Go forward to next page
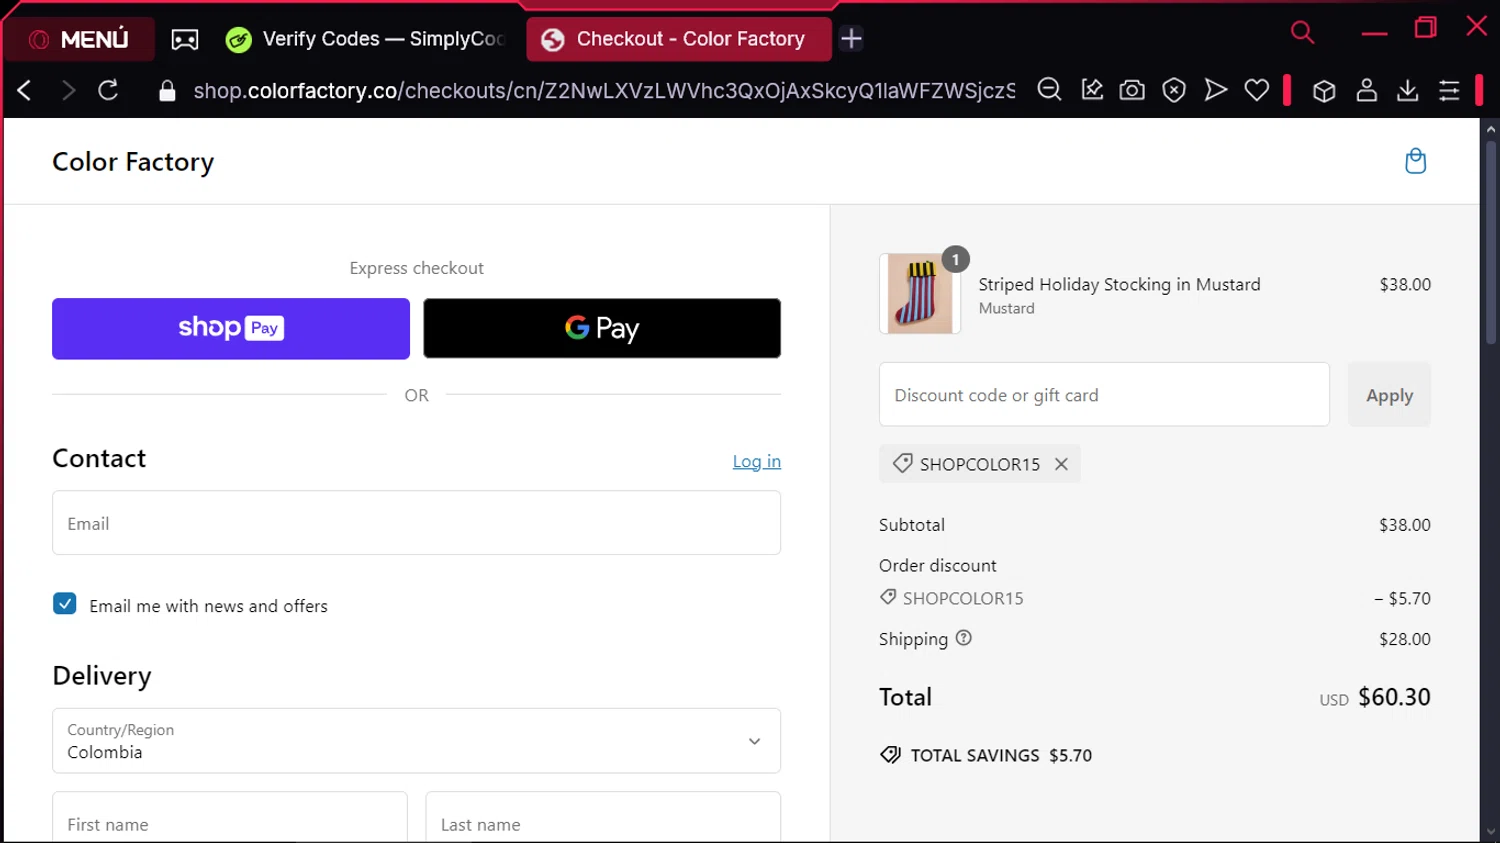 68,91
